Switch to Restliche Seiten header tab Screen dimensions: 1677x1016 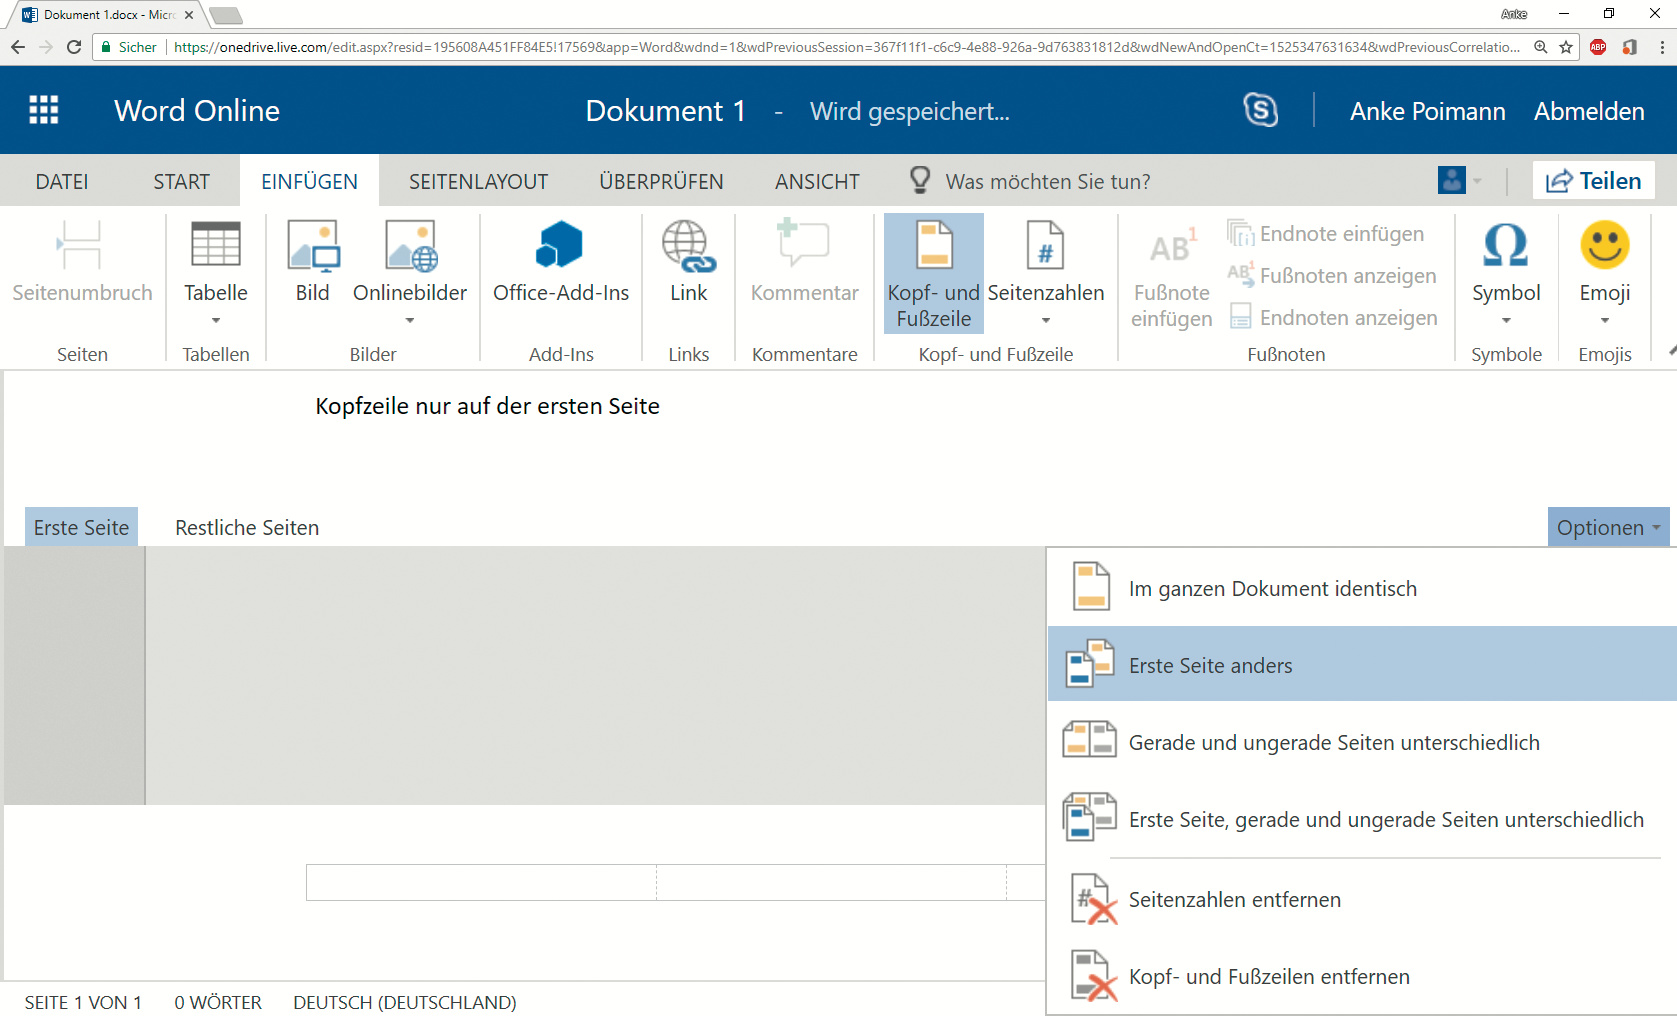click(x=247, y=527)
